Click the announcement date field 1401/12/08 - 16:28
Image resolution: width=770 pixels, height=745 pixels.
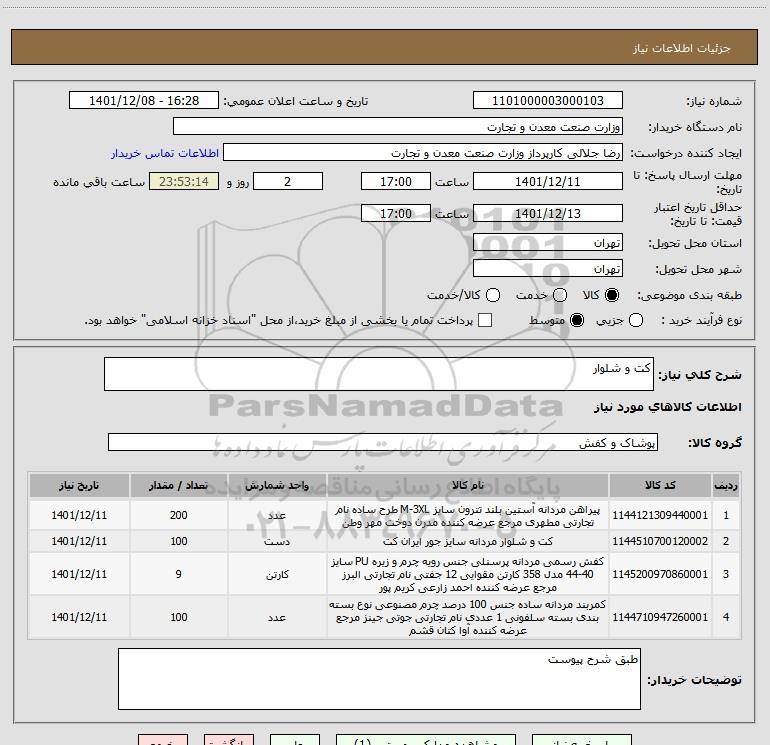144,101
